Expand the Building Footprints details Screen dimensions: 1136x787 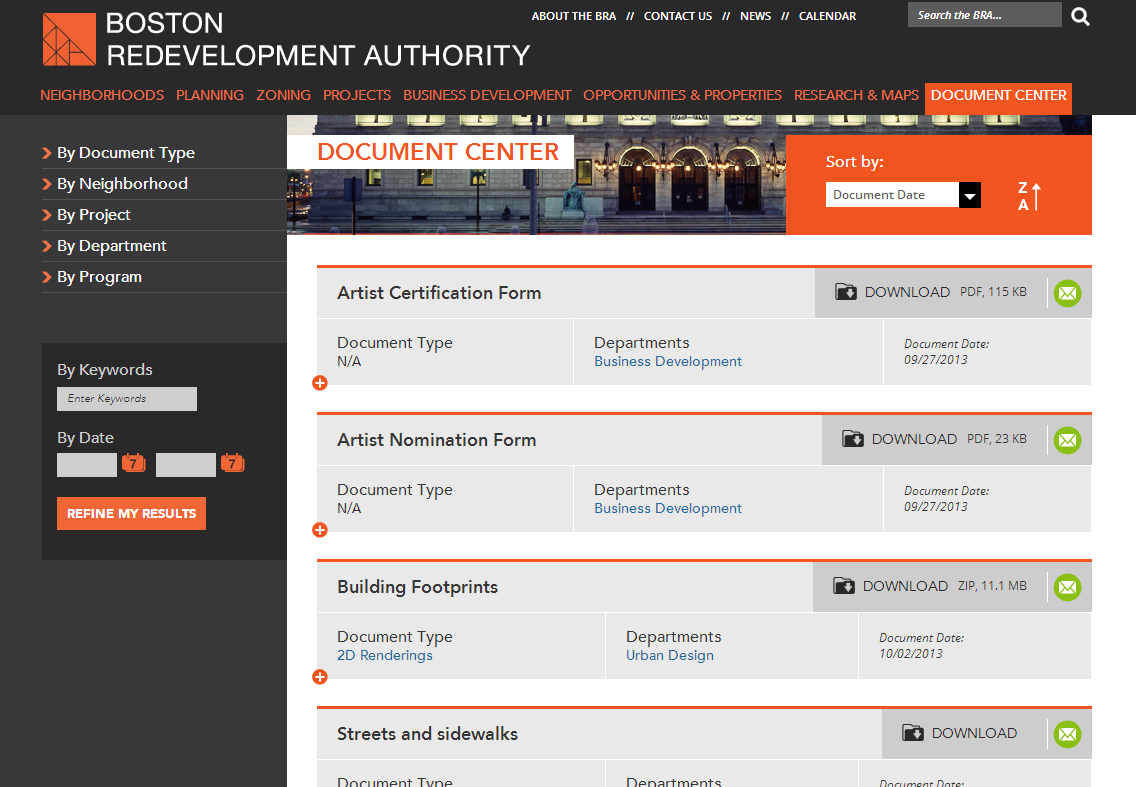[320, 677]
